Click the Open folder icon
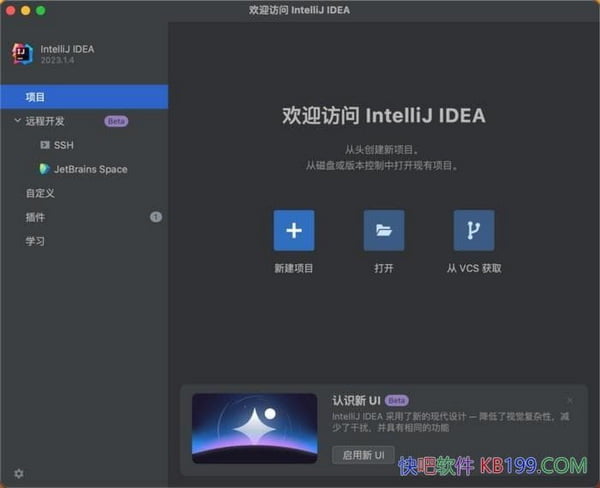600x488 pixels. tap(384, 230)
